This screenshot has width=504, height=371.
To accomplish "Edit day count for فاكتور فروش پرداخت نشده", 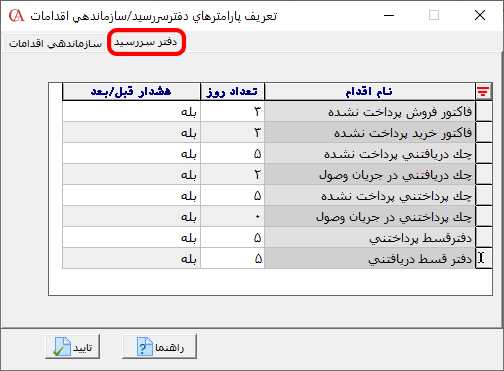I will 232,111.
